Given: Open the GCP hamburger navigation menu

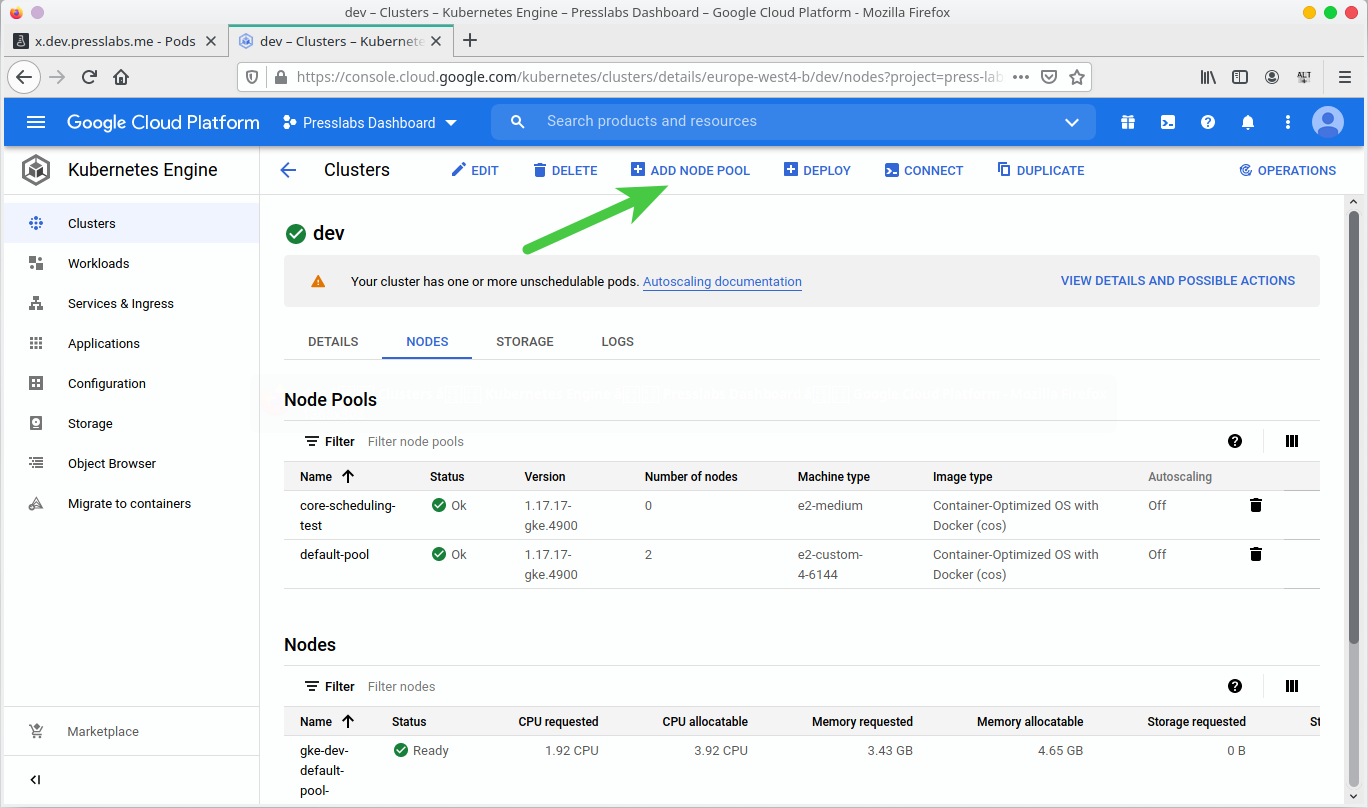Looking at the screenshot, I should [36, 122].
